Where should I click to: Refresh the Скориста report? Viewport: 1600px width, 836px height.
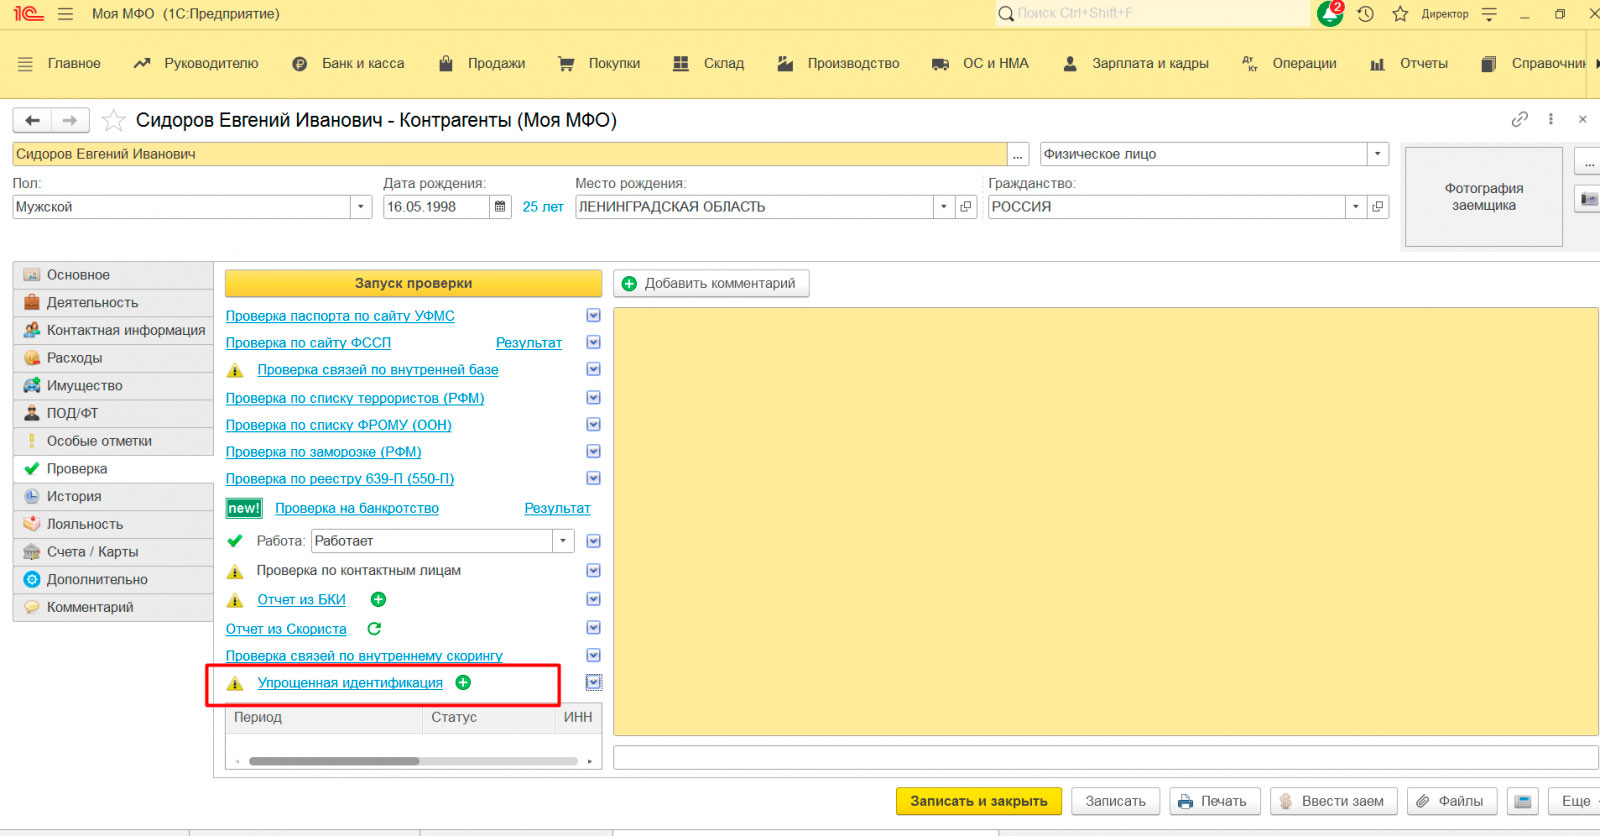tap(374, 629)
